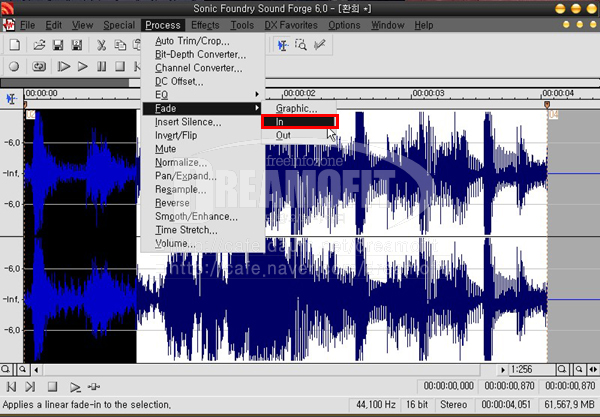Select the Magnify tool icon
This screenshot has width=600, height=417.
point(301,45)
